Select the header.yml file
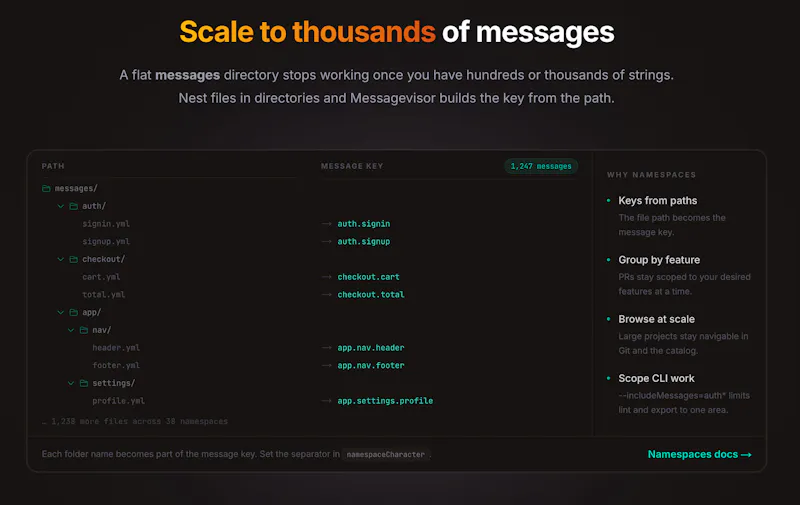Screen dimensions: 800x505 pyautogui.click(x=116, y=347)
